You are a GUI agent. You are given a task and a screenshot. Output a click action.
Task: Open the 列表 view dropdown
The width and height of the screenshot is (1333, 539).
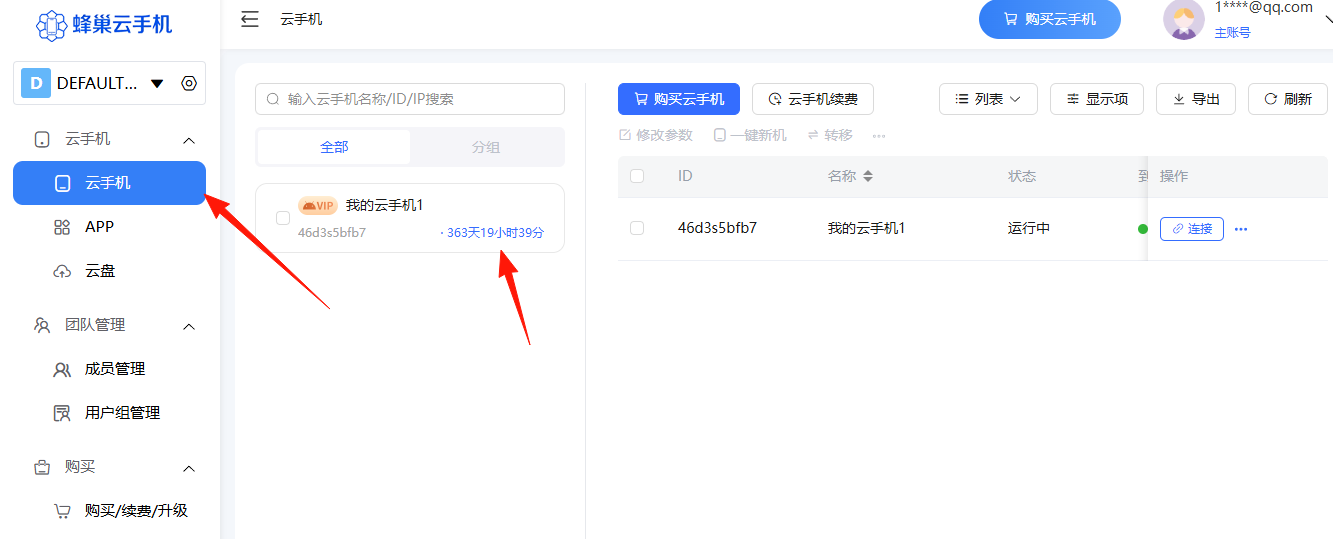tap(988, 99)
